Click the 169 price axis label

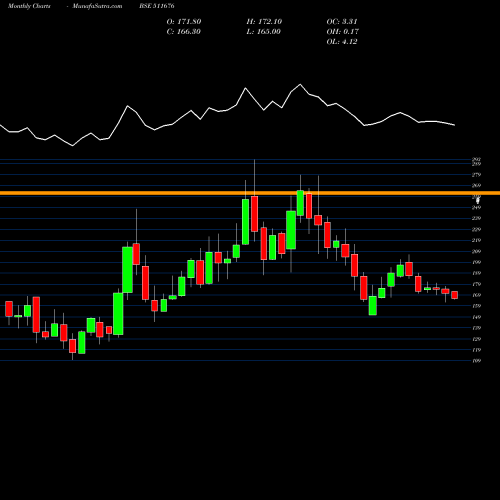477,295
